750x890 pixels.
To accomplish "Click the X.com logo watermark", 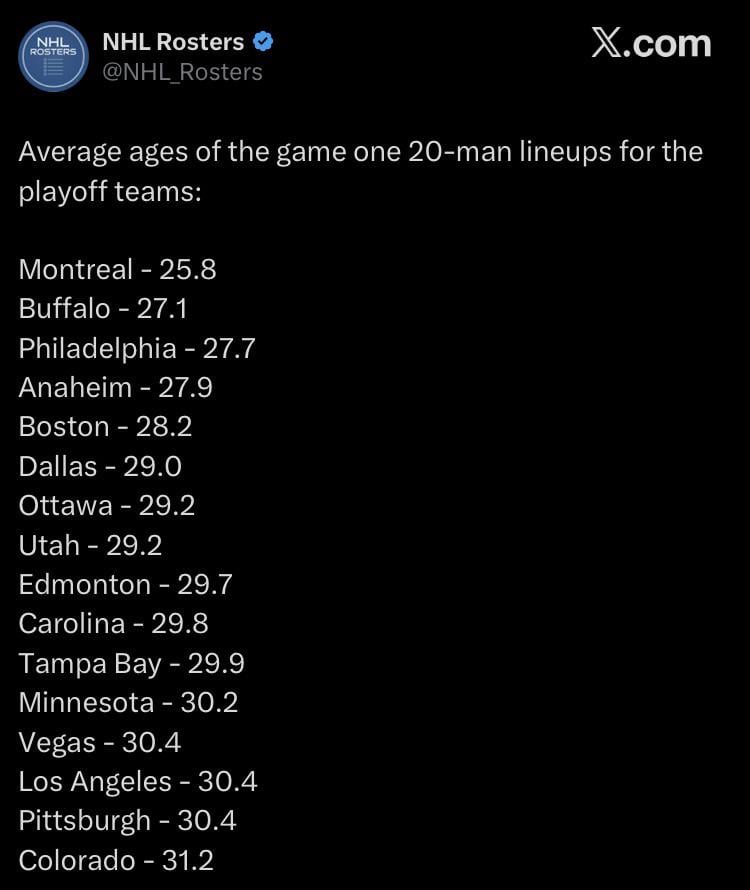I will [x=651, y=43].
